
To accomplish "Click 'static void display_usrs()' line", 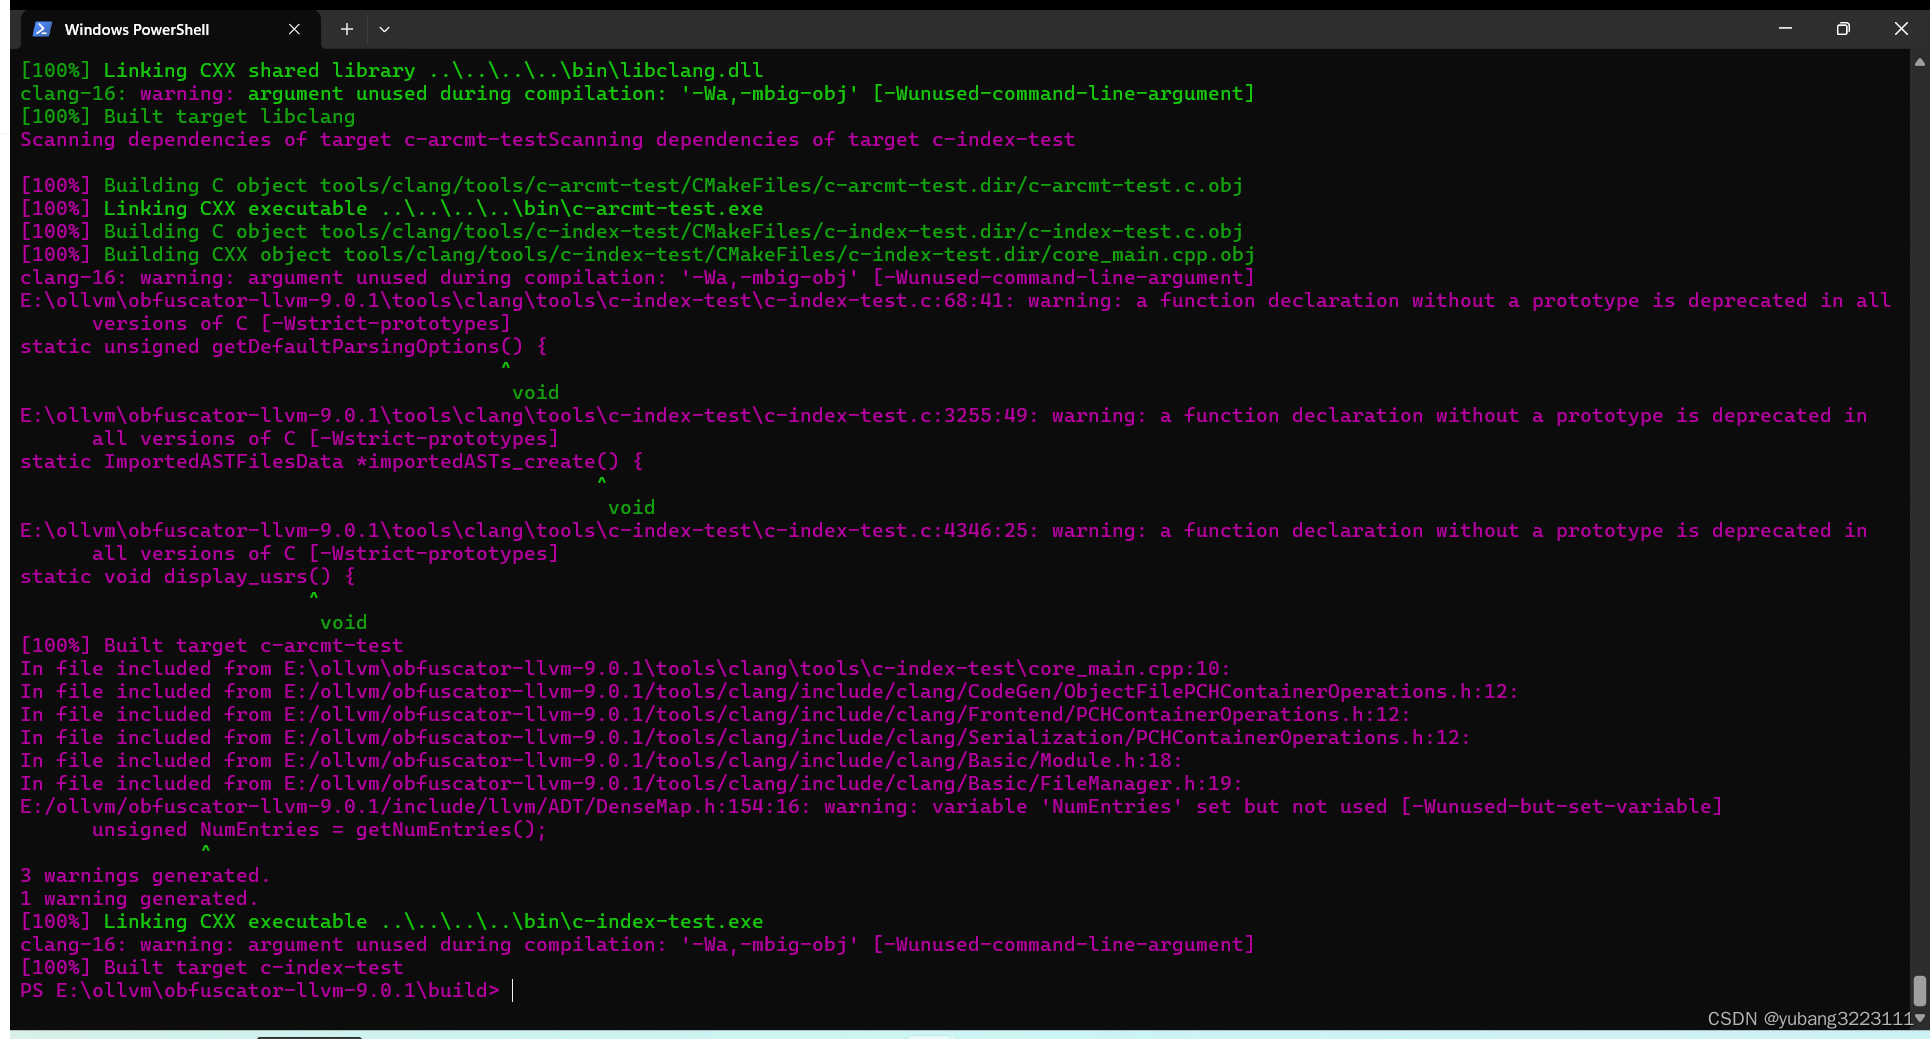I will pyautogui.click(x=188, y=577).
